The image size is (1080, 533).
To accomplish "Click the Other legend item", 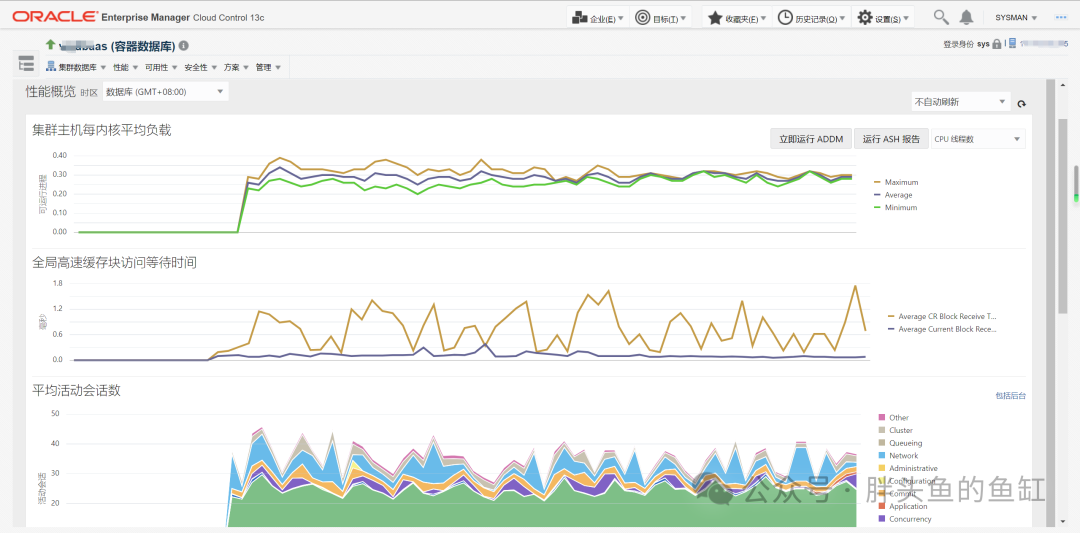I will tap(894, 417).
